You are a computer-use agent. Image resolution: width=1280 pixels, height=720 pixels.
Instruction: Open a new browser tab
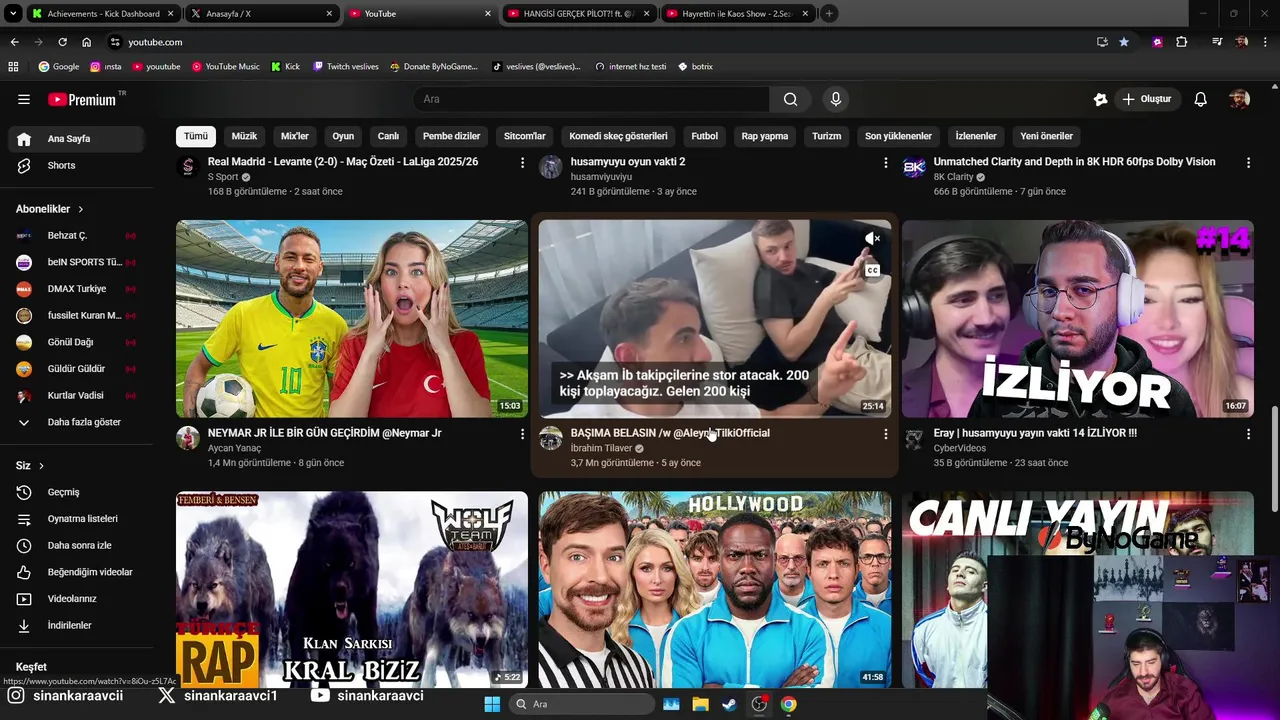(x=829, y=14)
